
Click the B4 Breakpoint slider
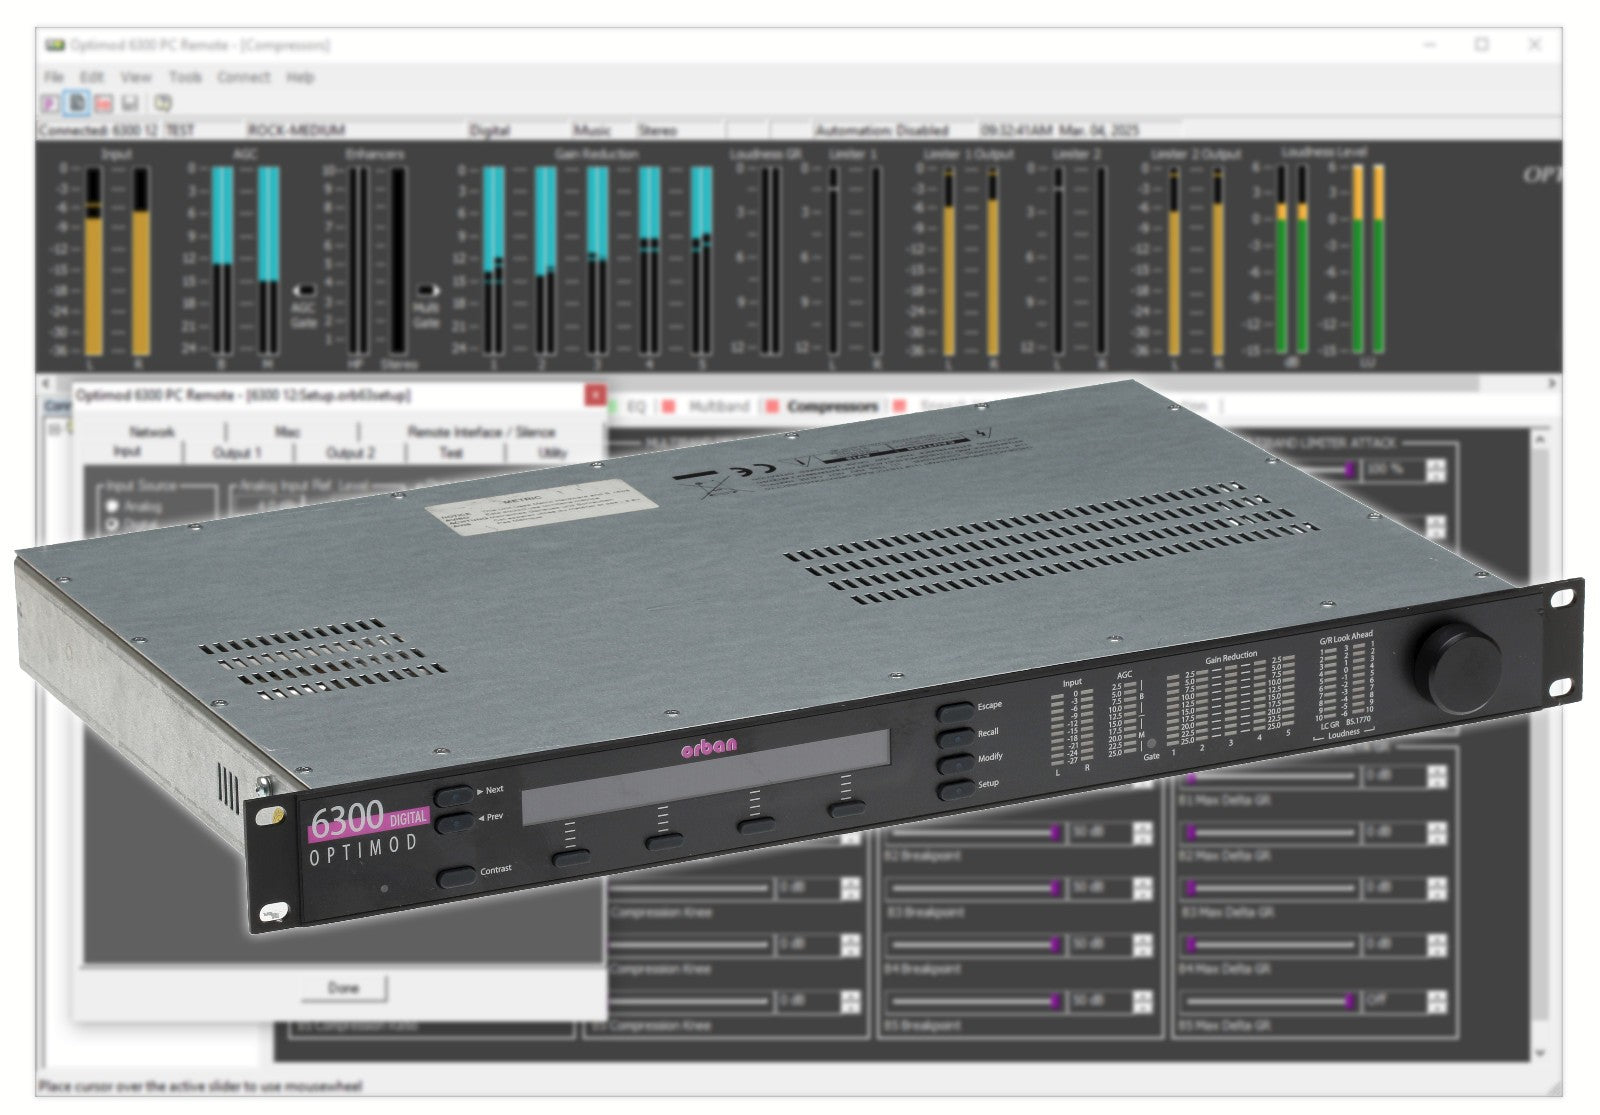[x=976, y=945]
